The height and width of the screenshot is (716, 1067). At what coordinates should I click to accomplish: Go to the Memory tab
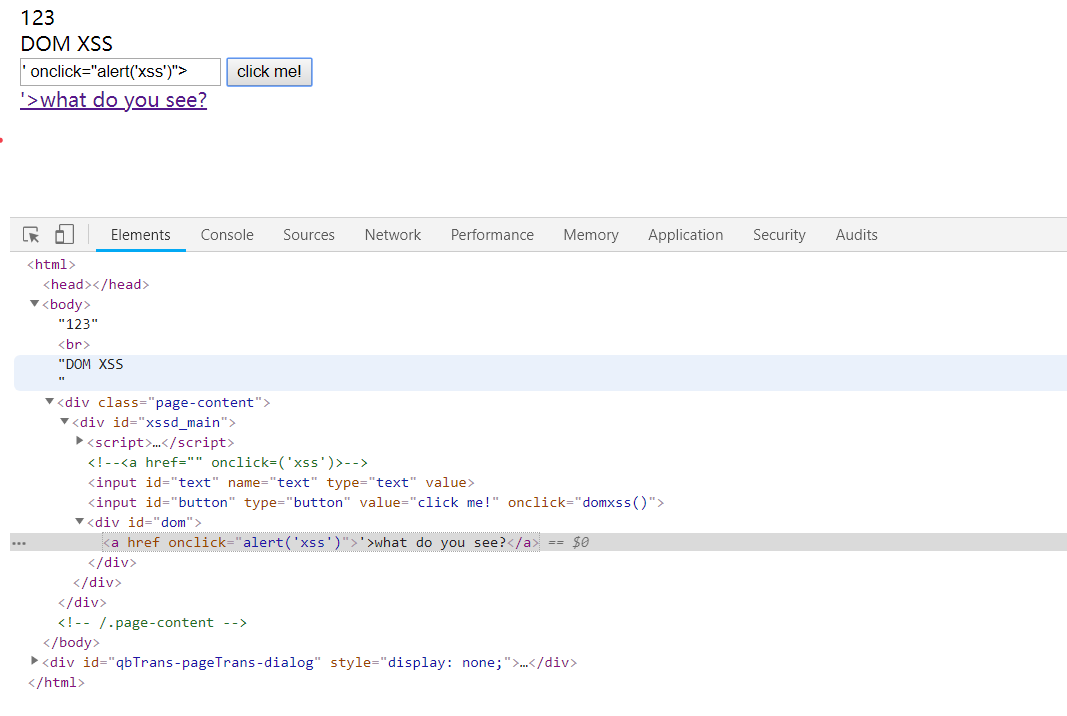coord(591,235)
